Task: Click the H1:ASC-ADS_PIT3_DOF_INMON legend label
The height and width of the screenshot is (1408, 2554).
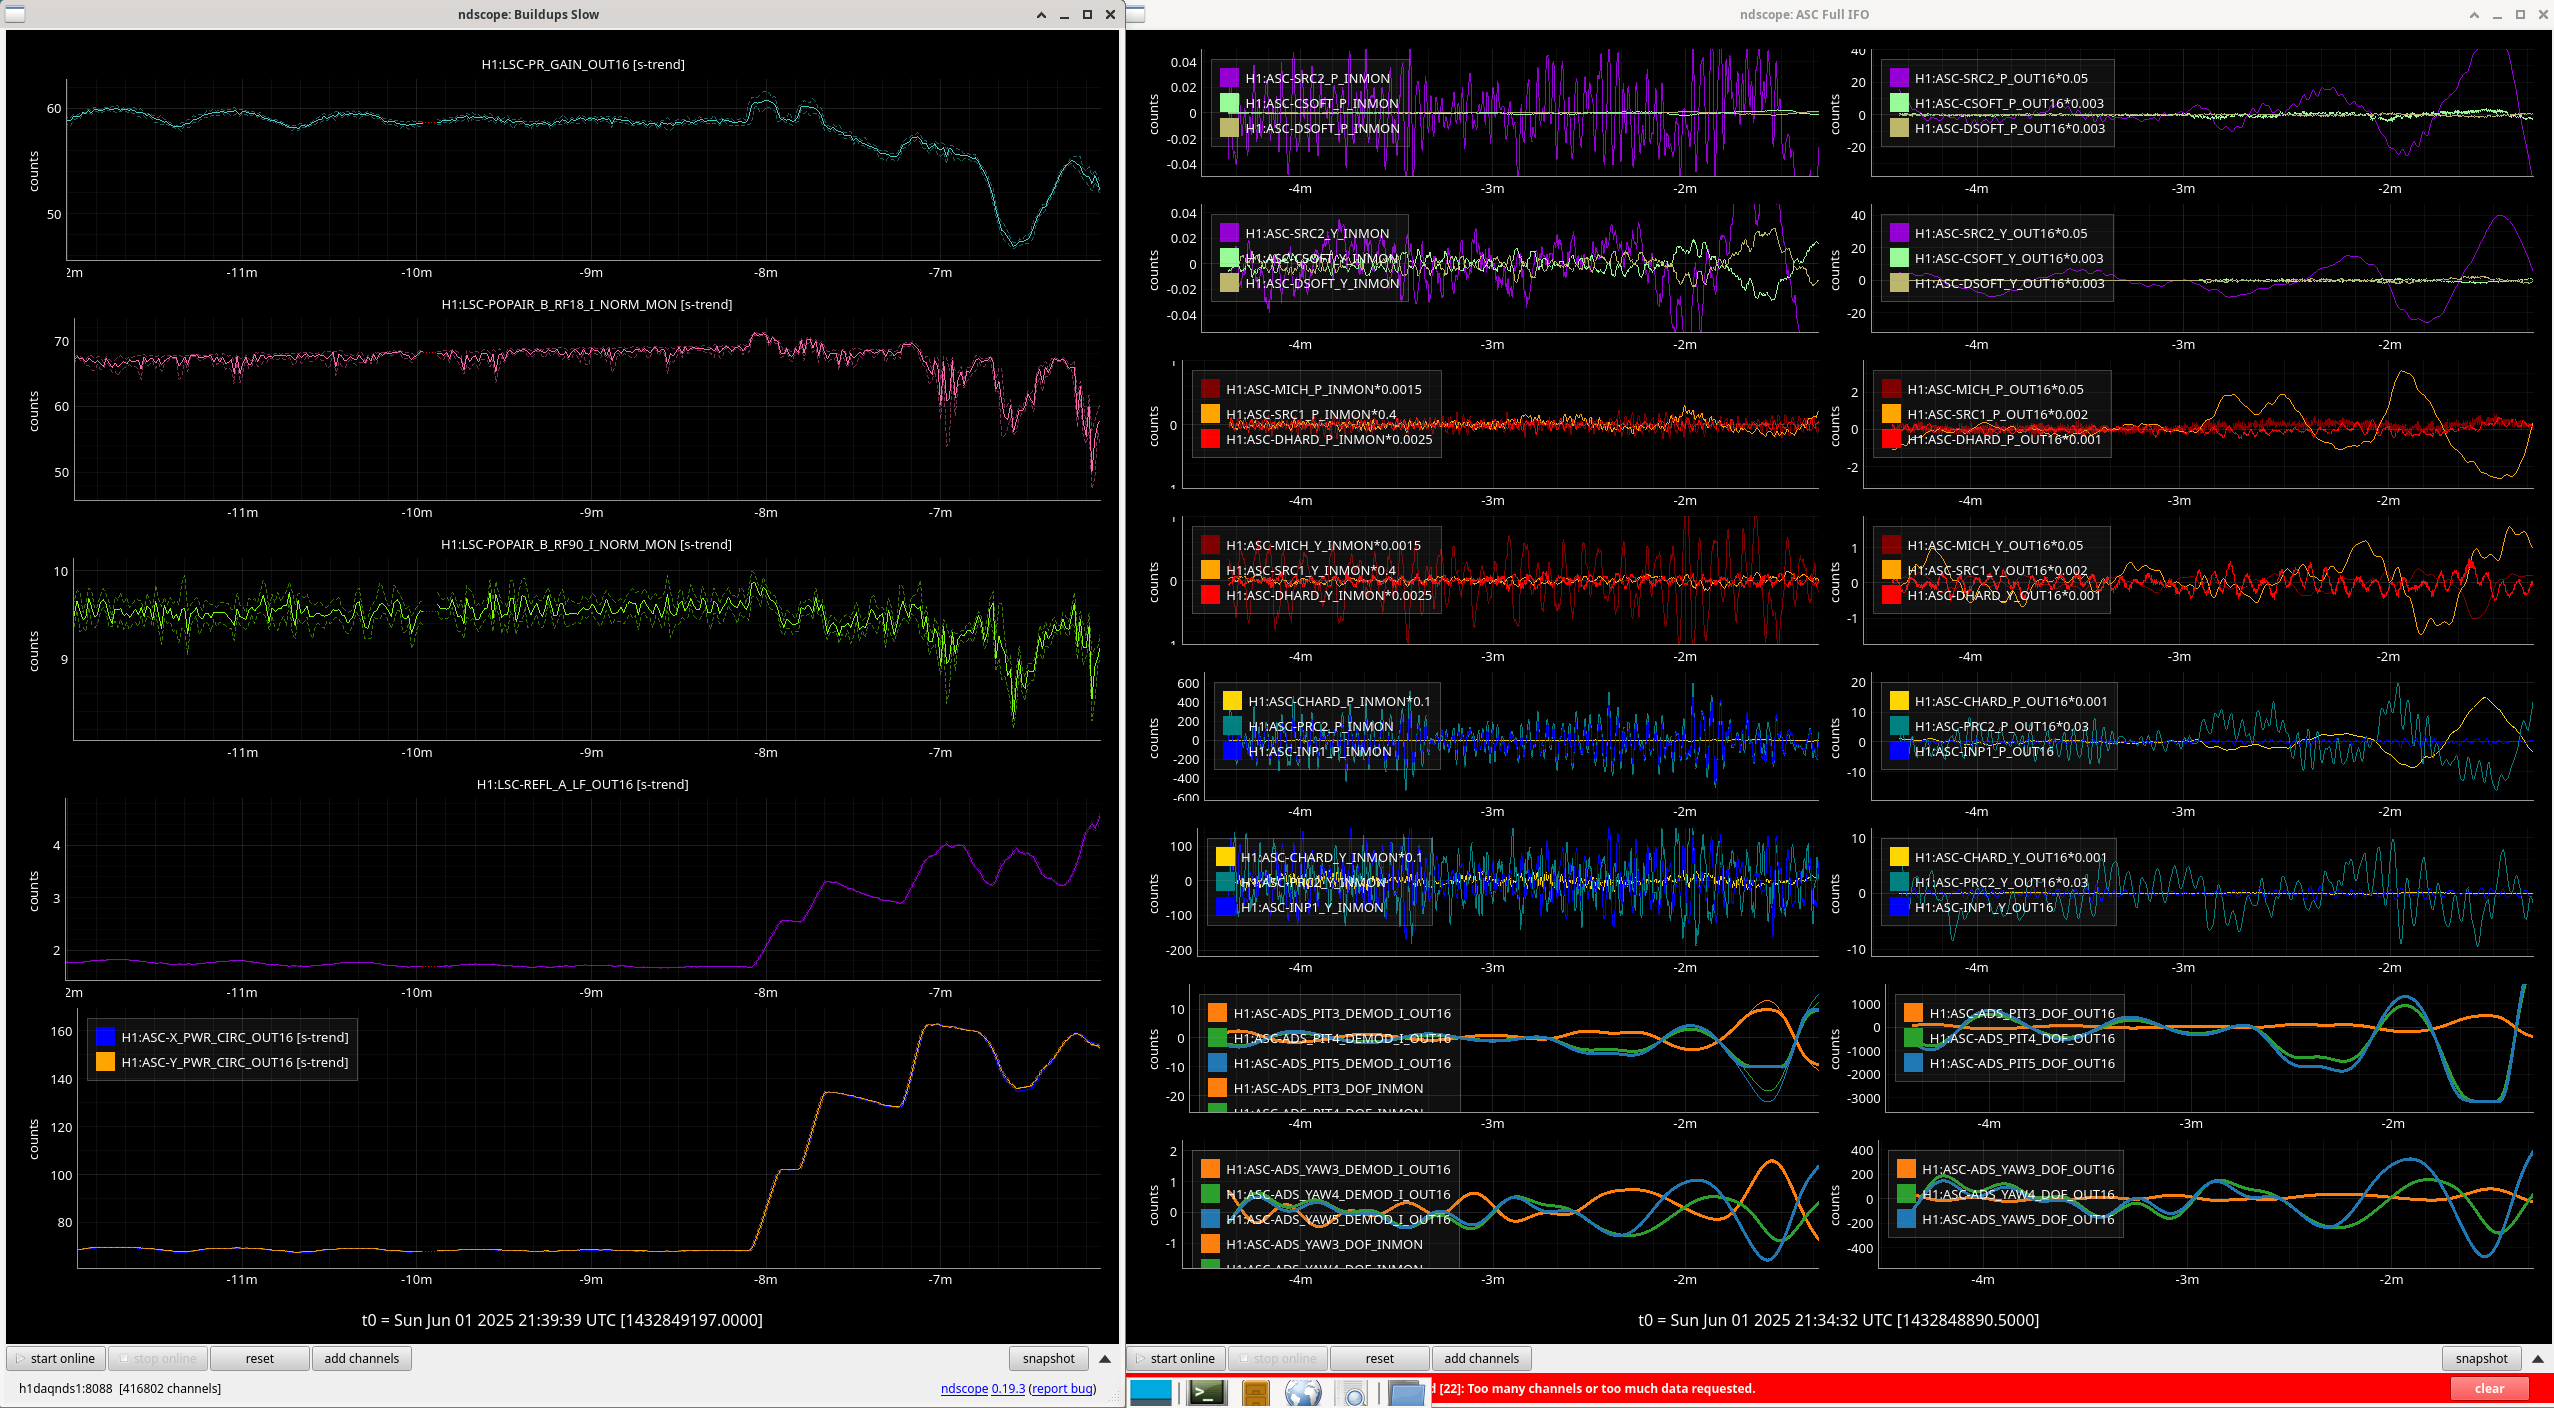Action: click(x=1328, y=1088)
